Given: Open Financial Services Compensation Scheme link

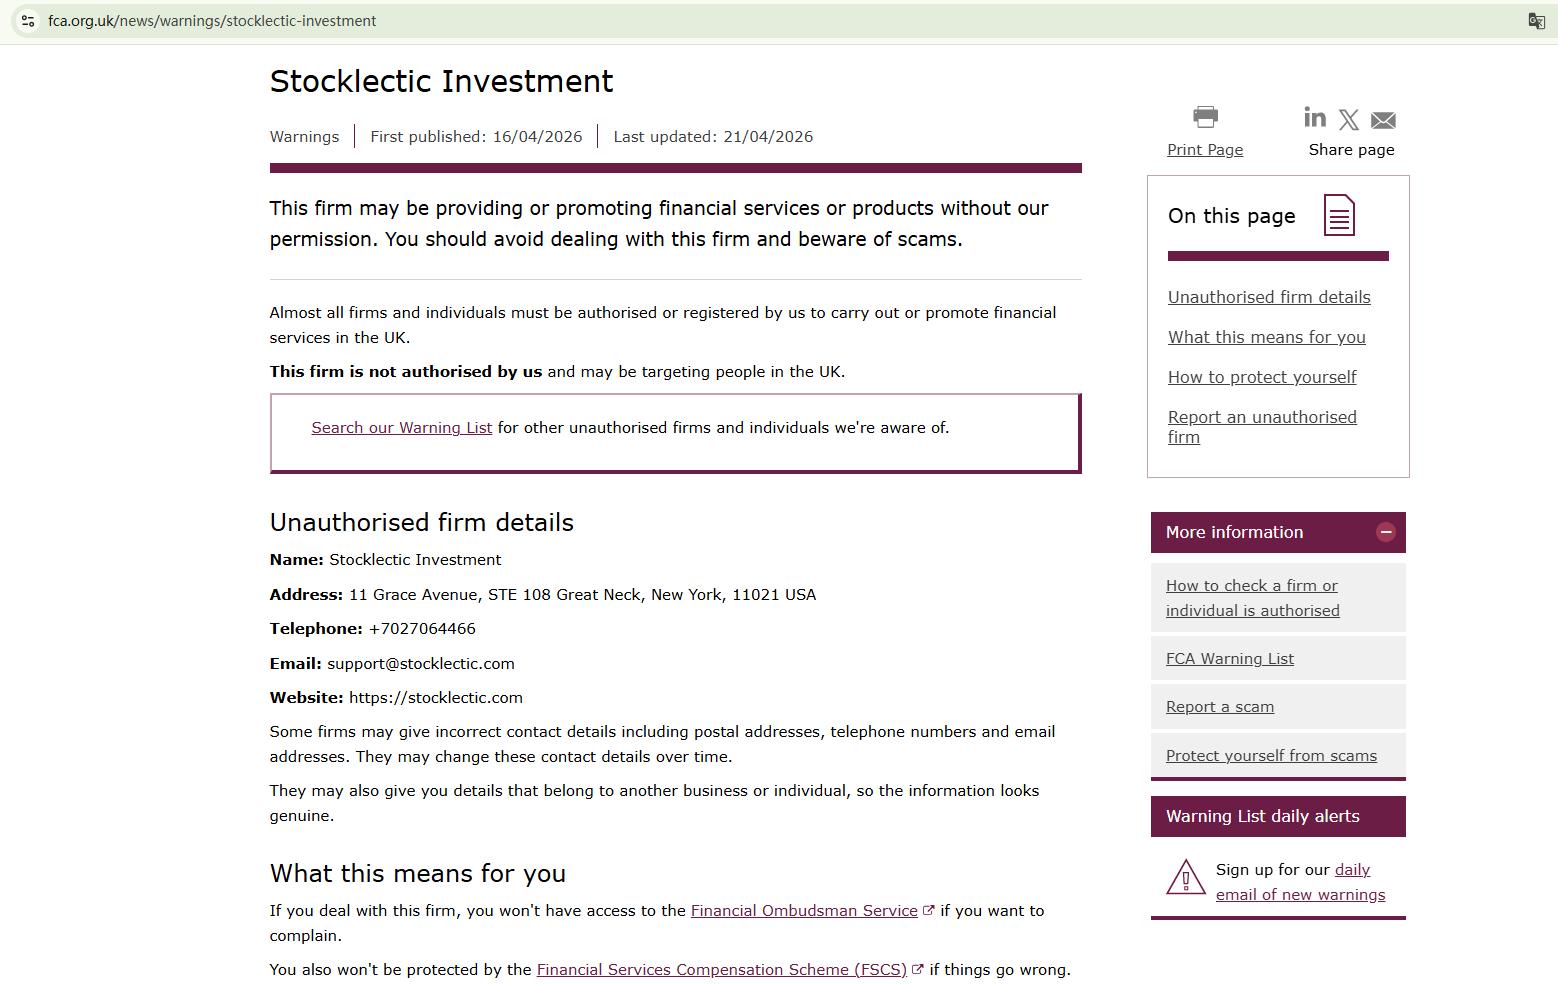Looking at the screenshot, I should coord(721,970).
